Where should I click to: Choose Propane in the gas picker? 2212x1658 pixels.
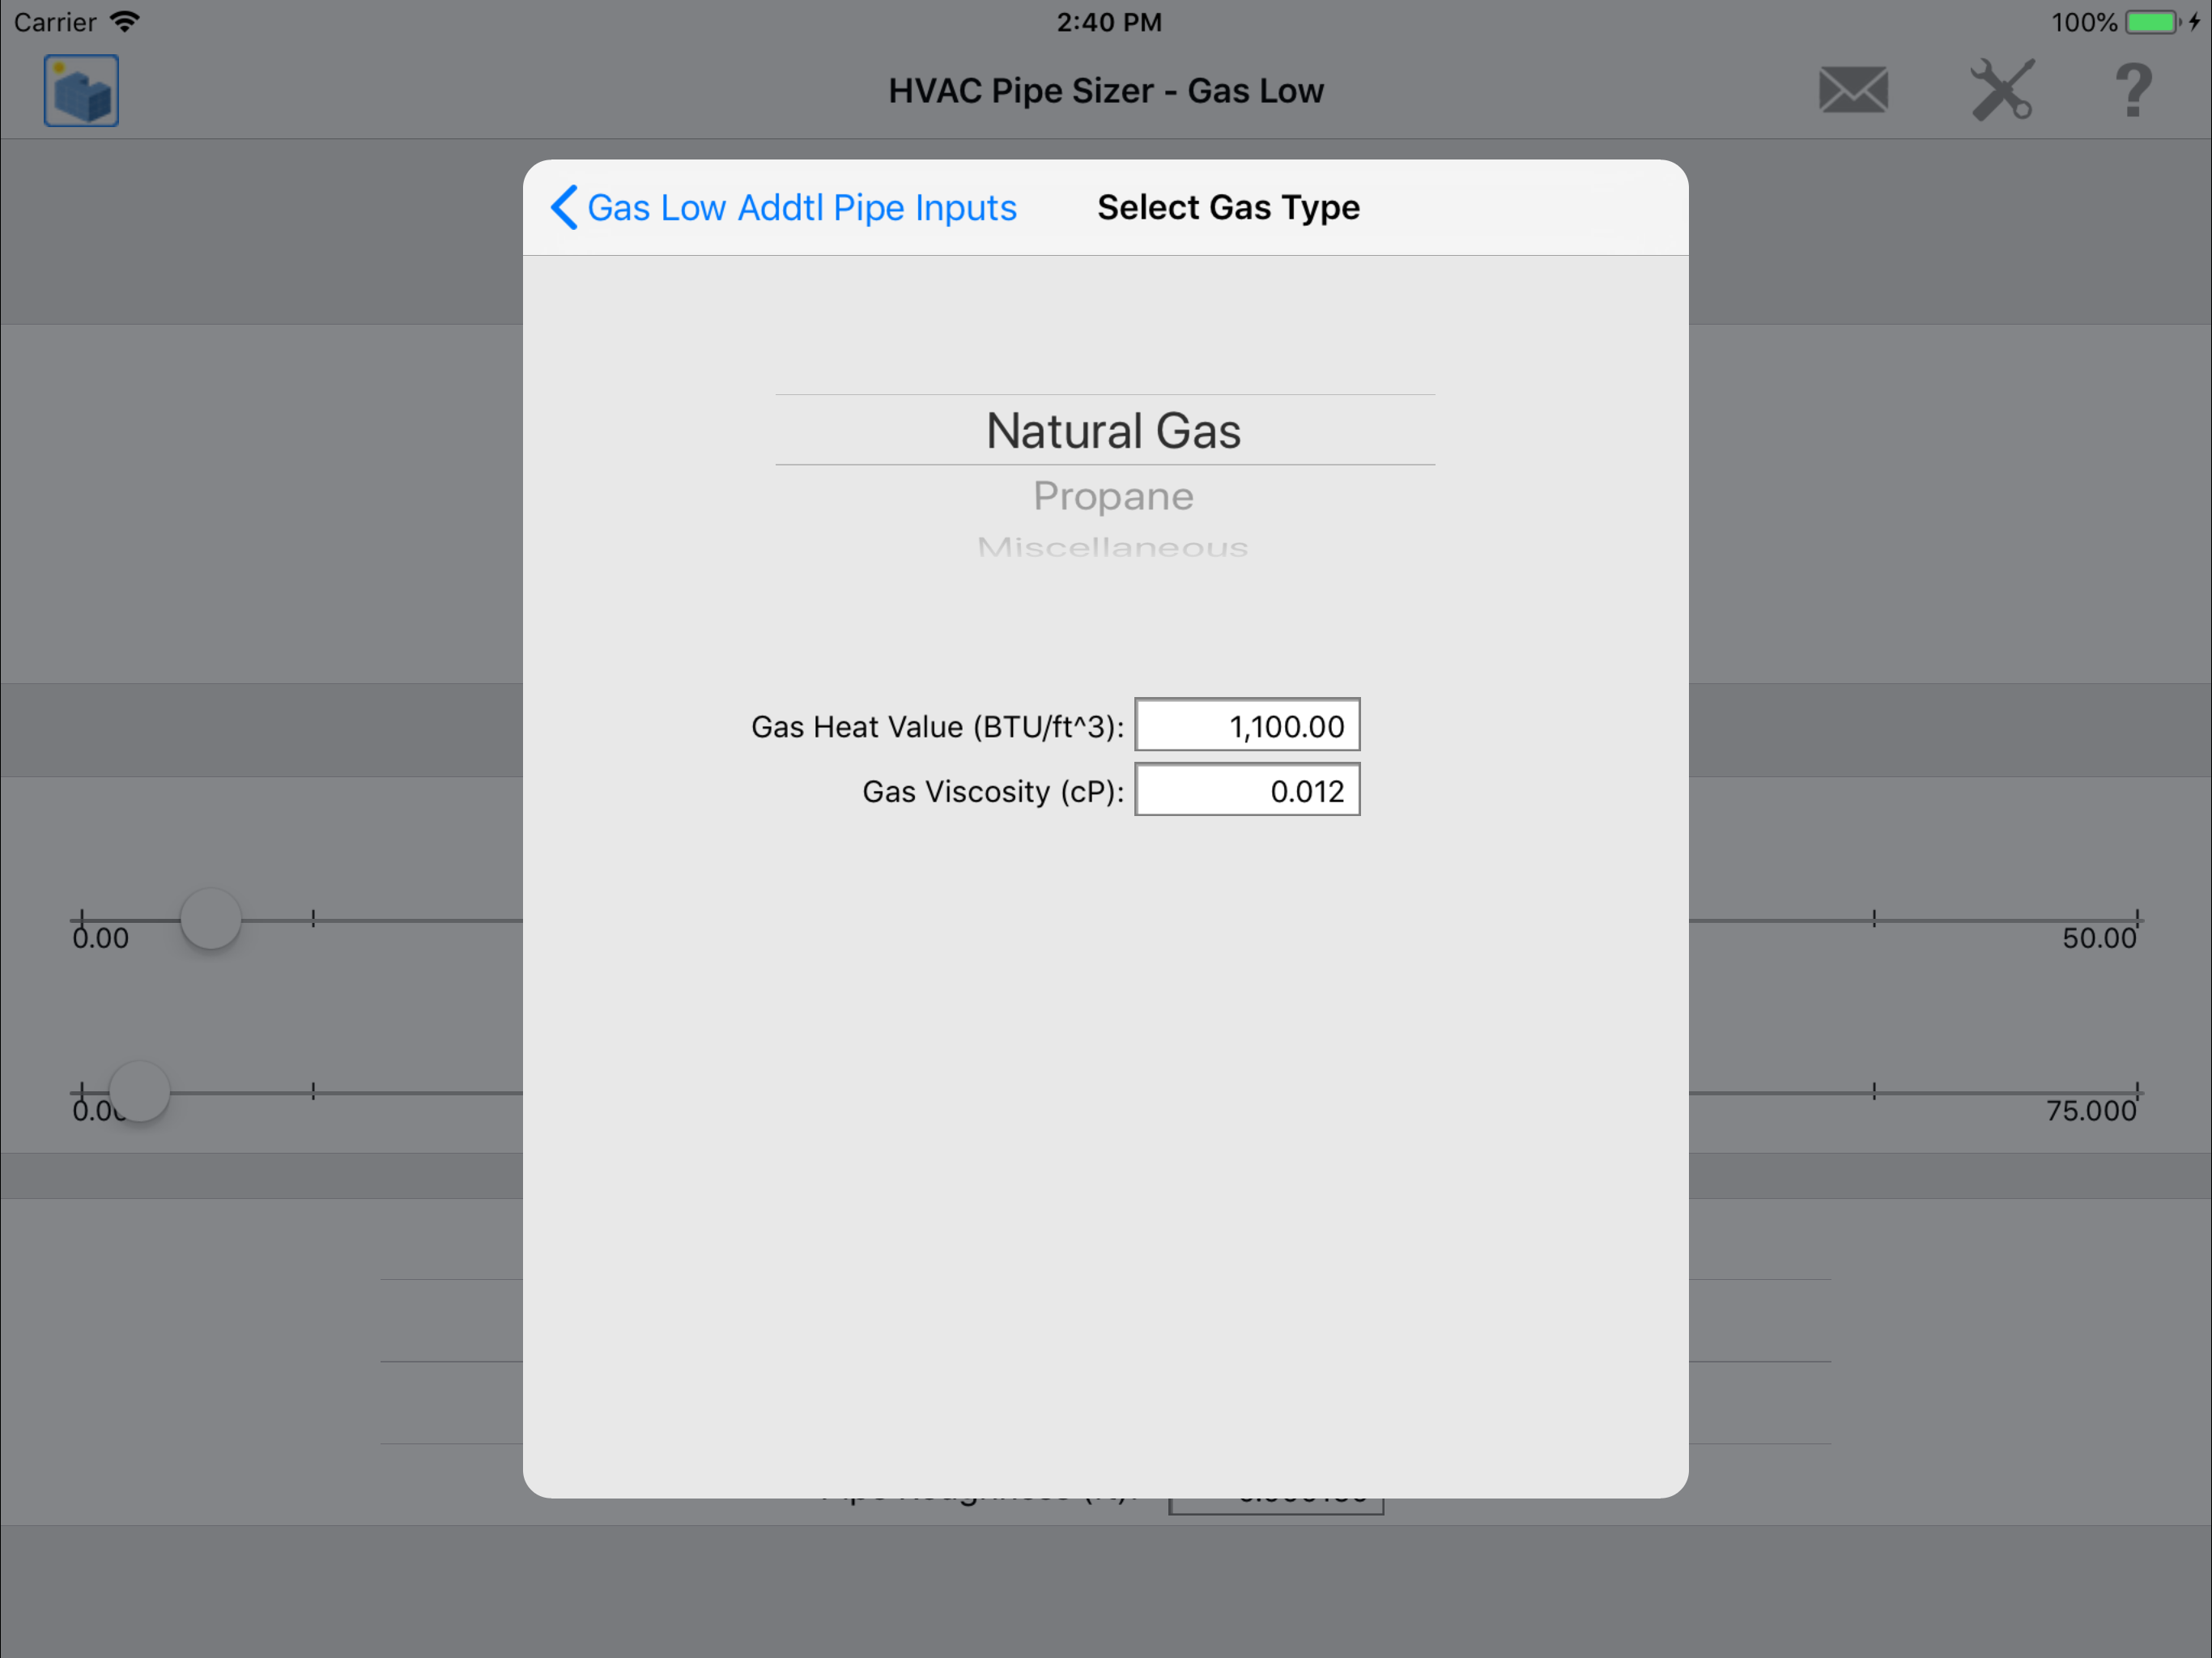click(1112, 496)
